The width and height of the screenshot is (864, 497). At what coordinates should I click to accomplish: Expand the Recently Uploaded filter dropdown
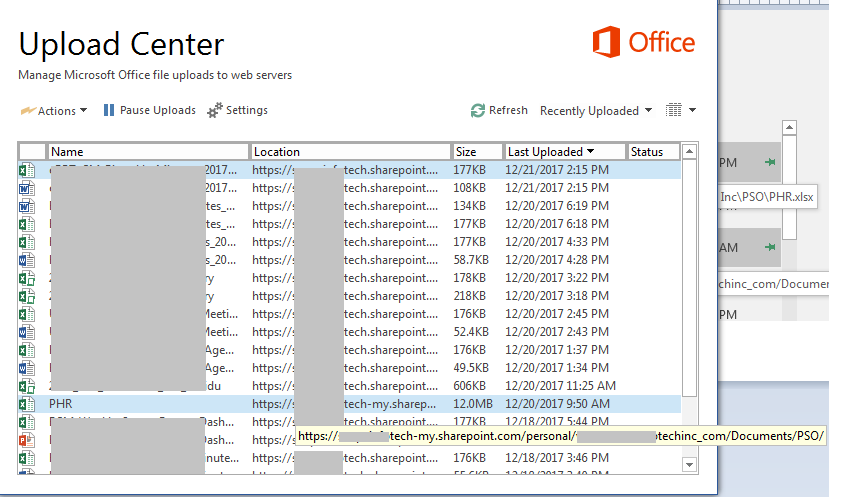(596, 111)
